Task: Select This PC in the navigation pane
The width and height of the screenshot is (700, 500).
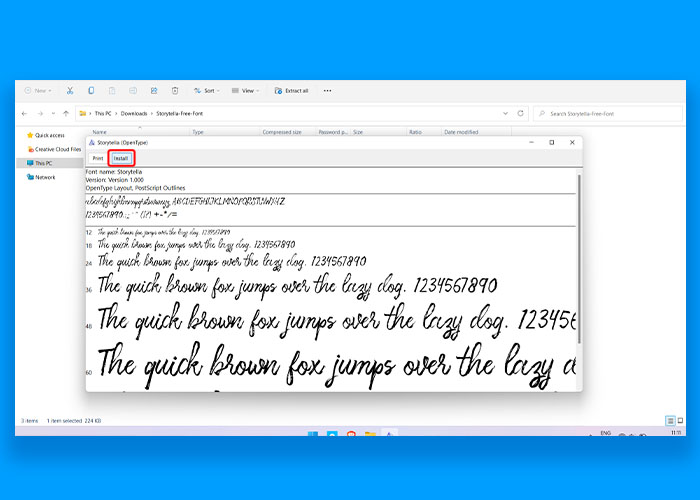Action: click(x=40, y=163)
